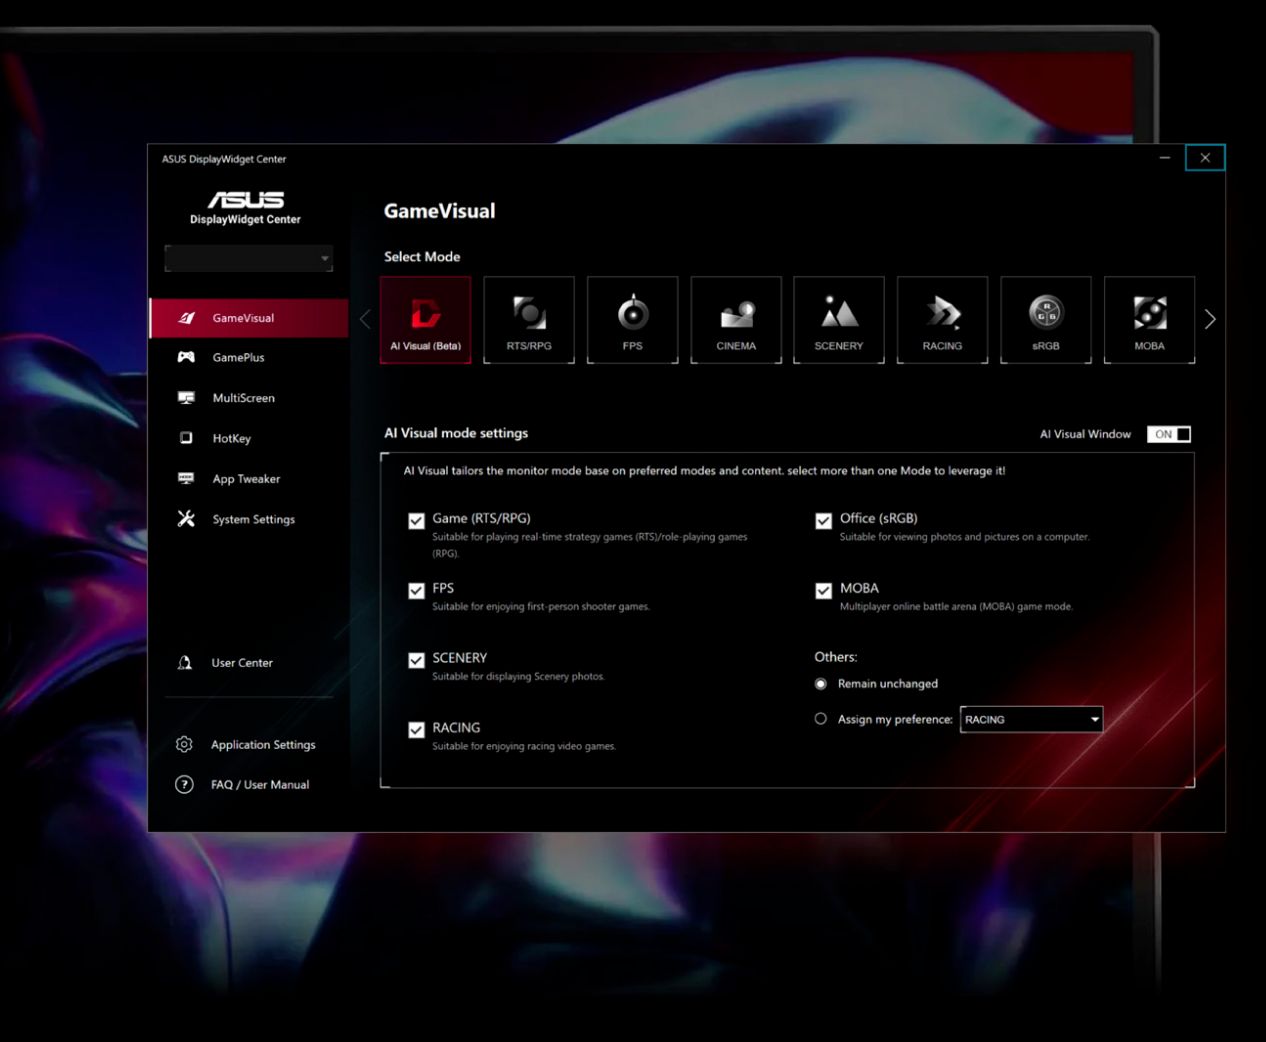Pick the MOBA mode icon

[x=1149, y=320]
